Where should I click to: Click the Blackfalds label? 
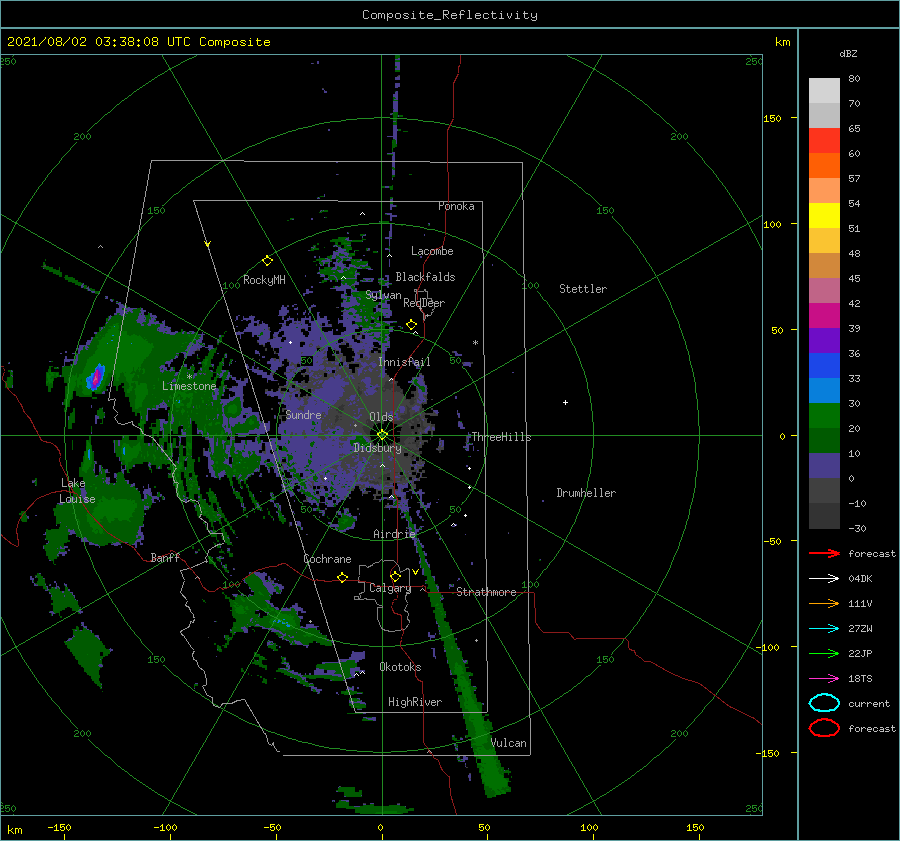point(425,277)
